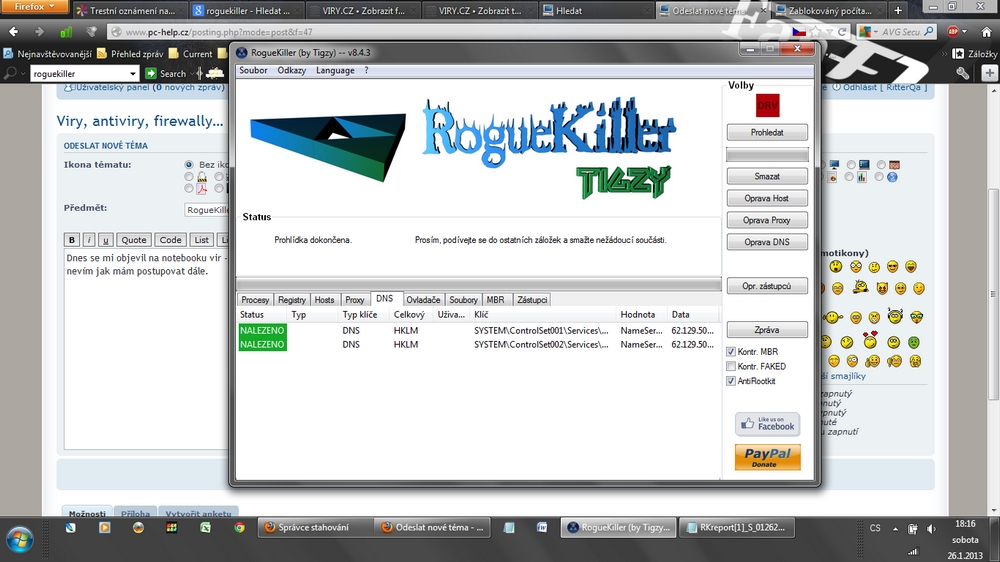Open Excel from the taskbar
1000x562 pixels.
(205, 528)
